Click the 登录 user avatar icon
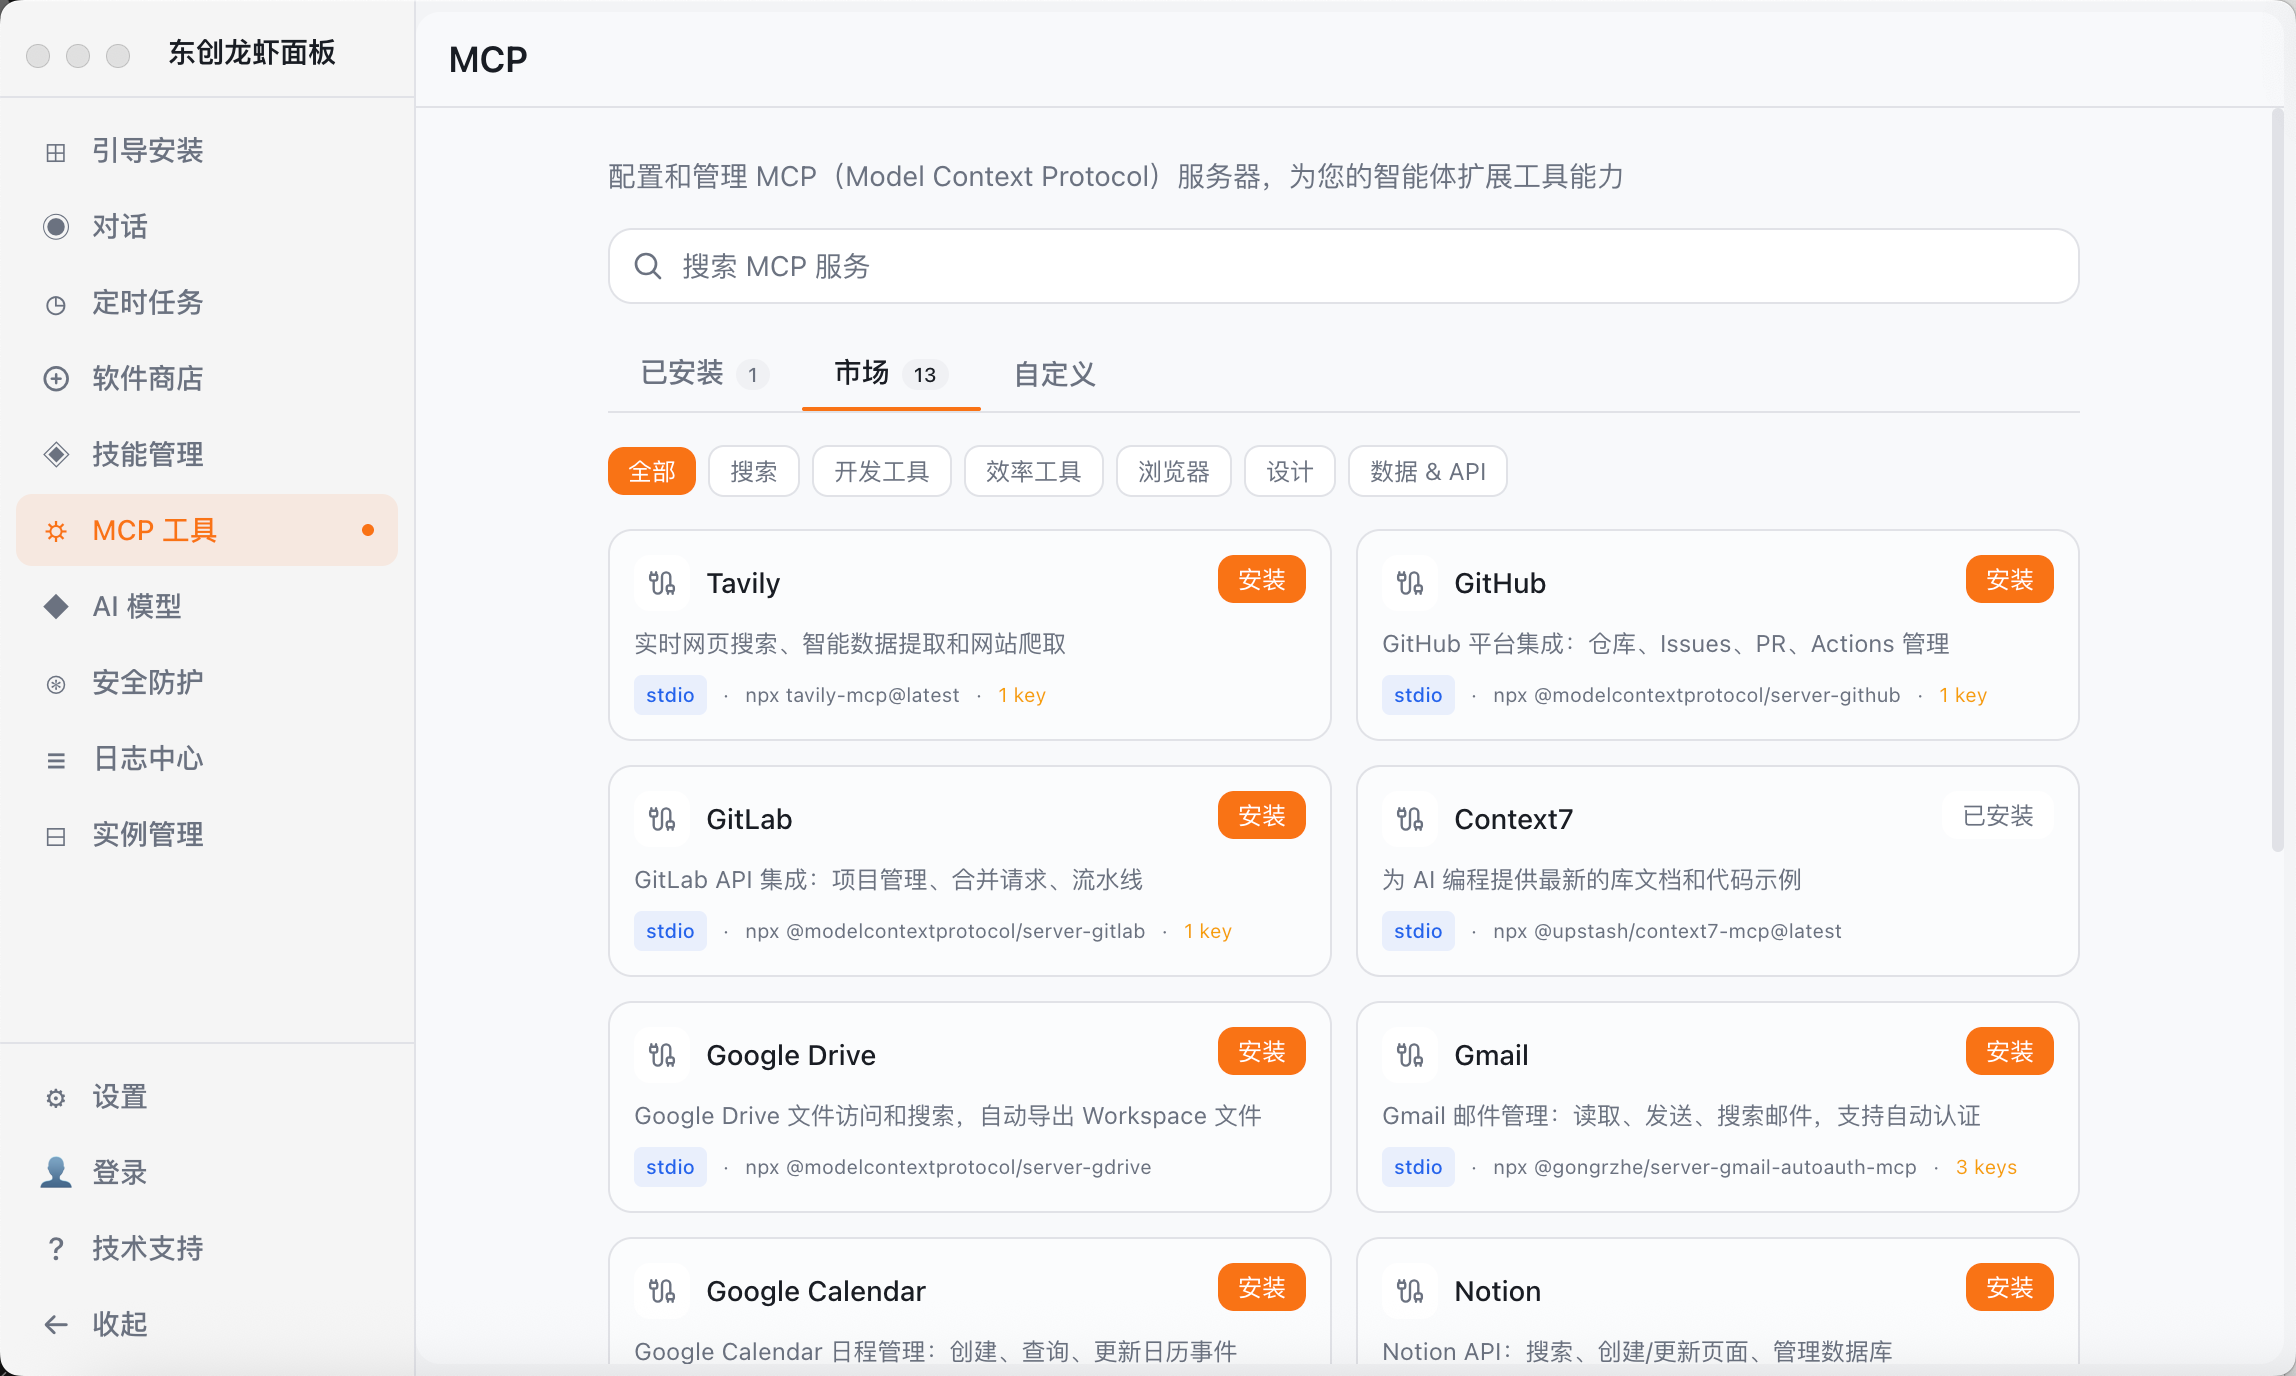2296x1376 pixels. tap(56, 1172)
